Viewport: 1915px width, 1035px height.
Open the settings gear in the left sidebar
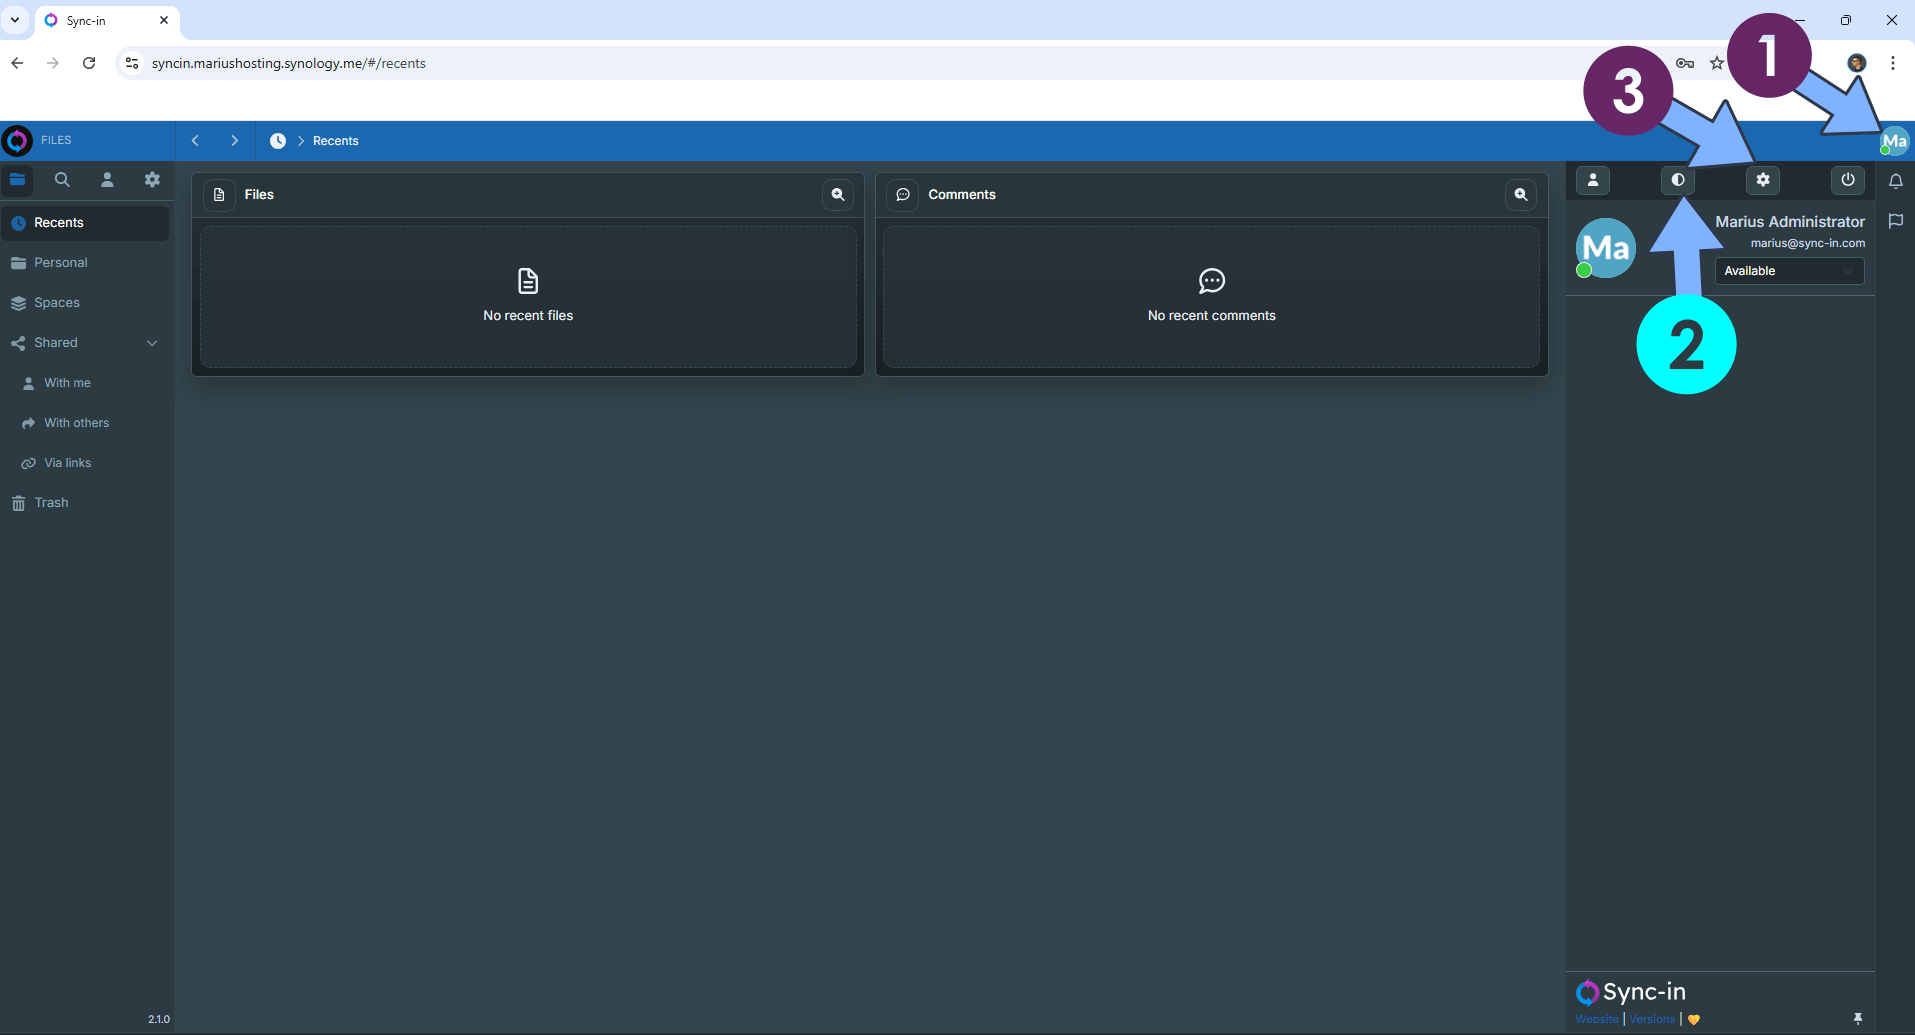point(152,180)
